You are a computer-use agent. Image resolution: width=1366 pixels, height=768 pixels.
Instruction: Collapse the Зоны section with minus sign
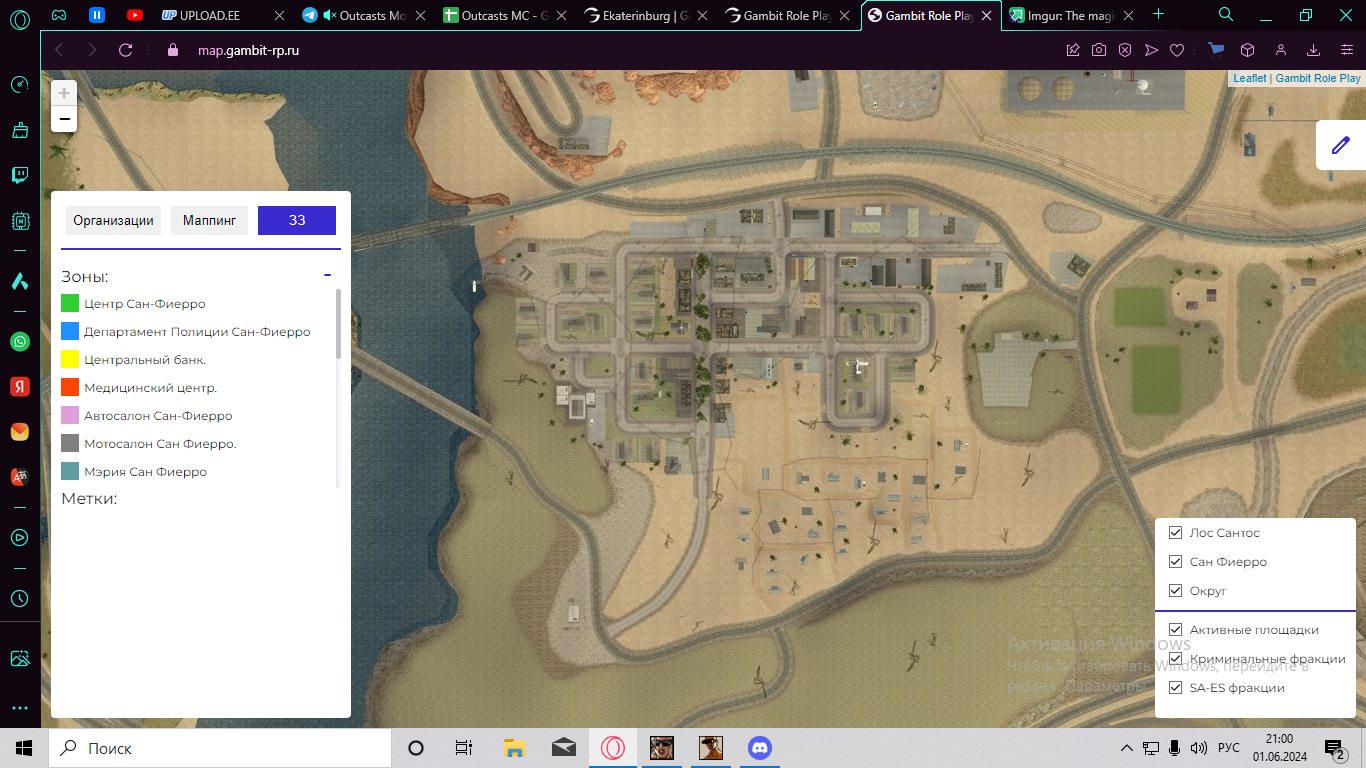coord(327,275)
